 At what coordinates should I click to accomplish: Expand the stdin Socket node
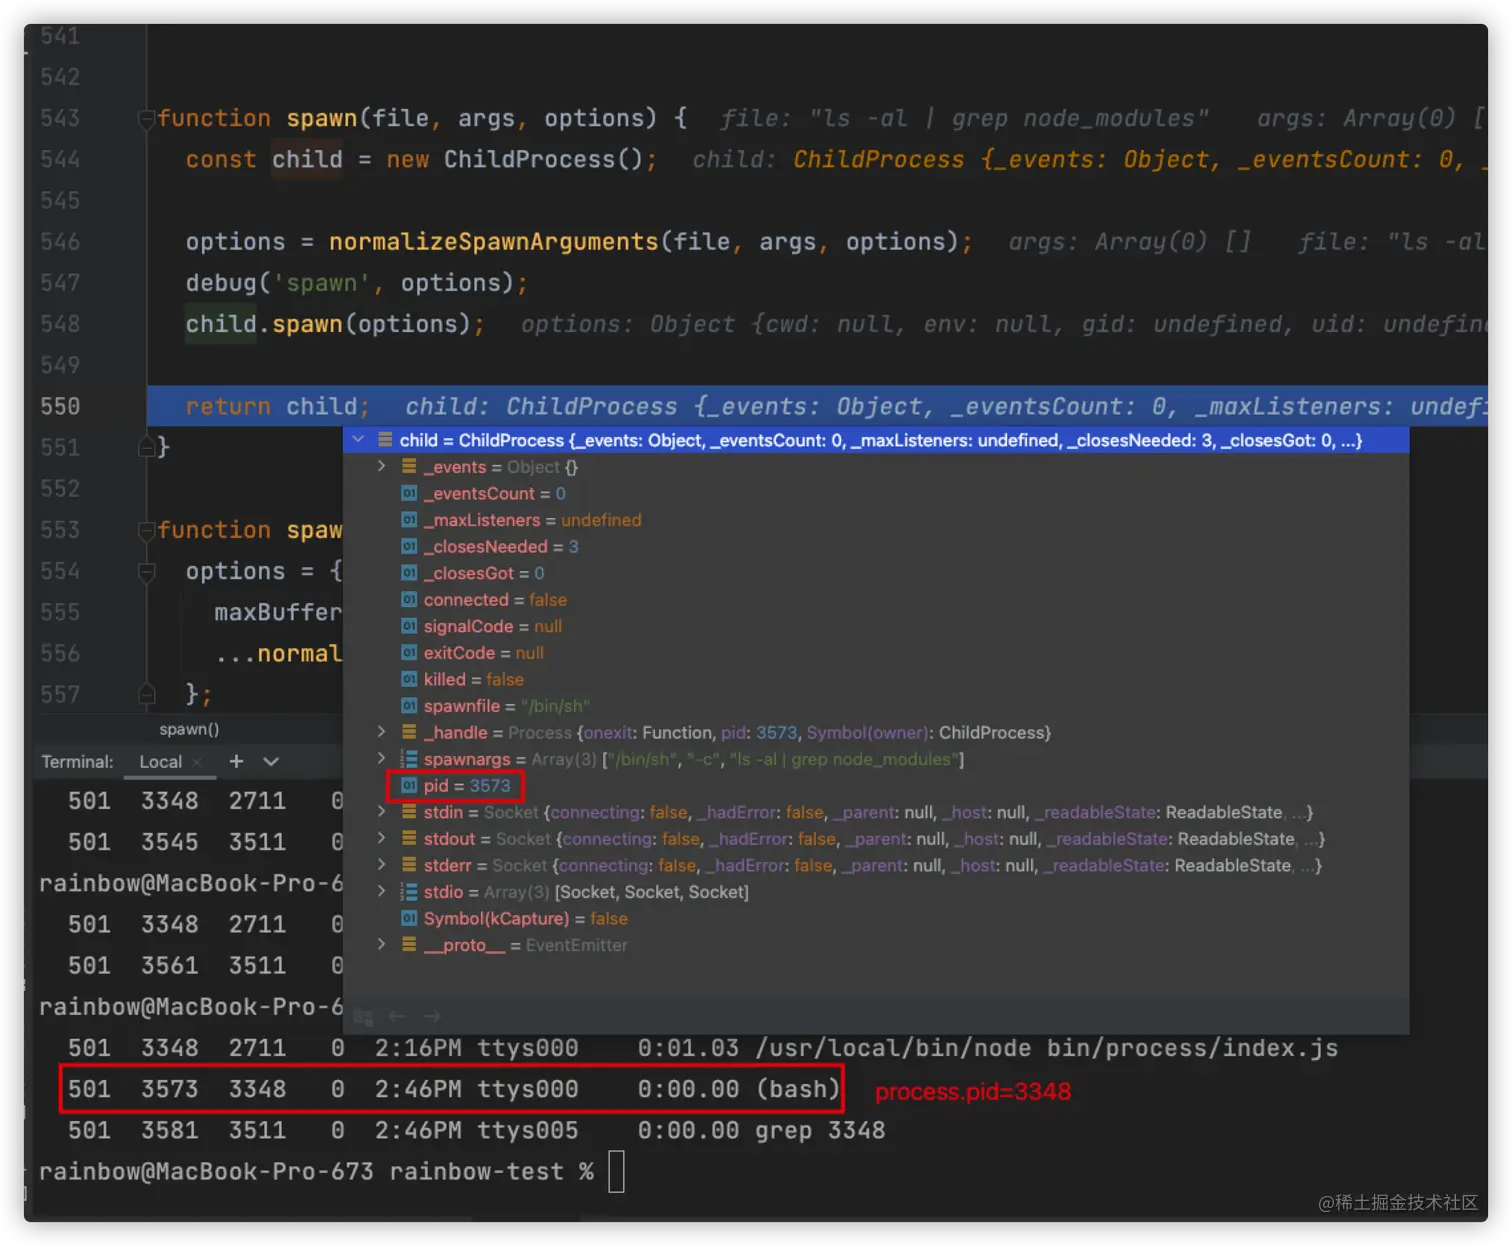380,812
